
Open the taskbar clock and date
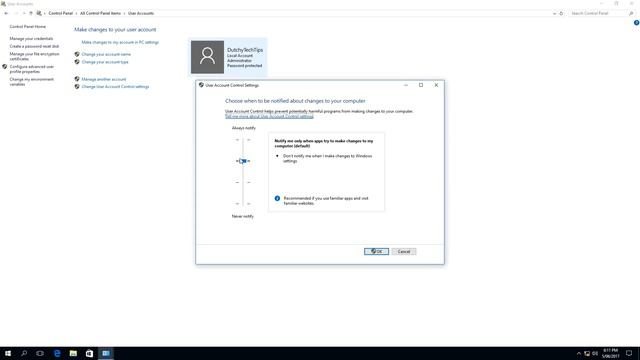click(x=611, y=353)
